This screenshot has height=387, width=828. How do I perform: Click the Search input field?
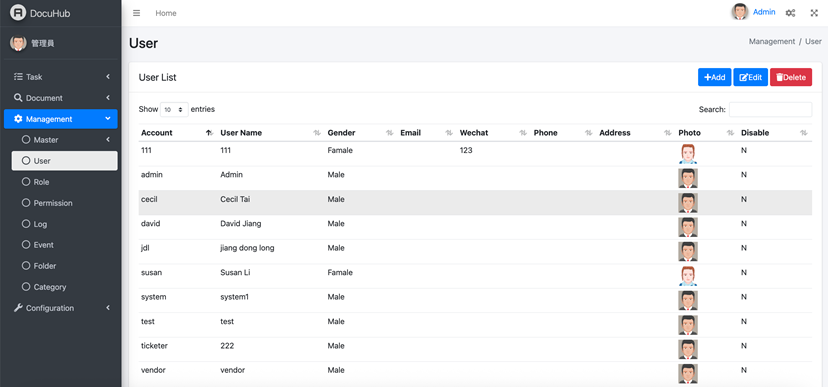pyautogui.click(x=770, y=109)
